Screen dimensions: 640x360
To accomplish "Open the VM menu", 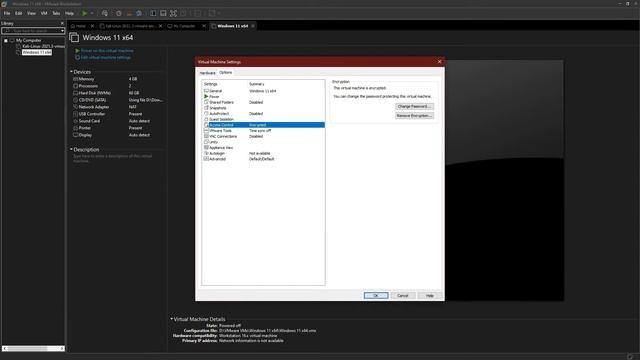I will [x=44, y=13].
